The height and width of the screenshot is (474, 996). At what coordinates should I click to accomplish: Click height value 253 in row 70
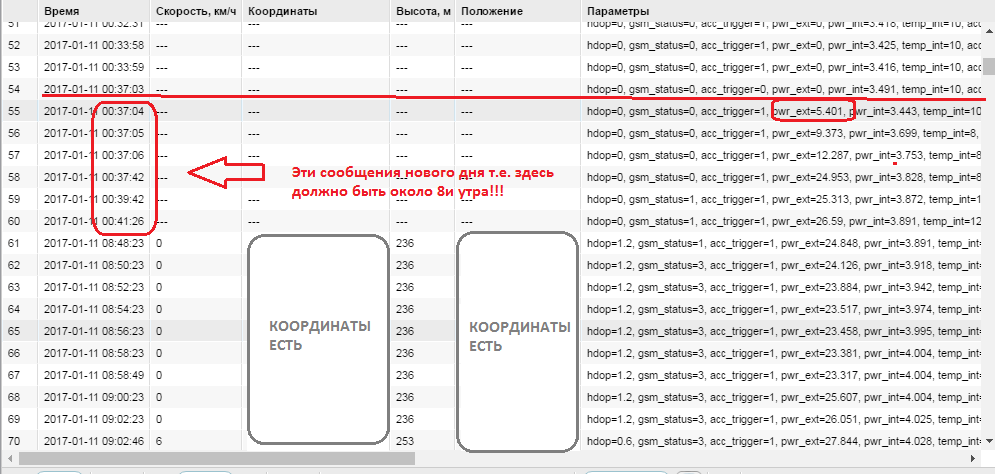[x=405, y=441]
